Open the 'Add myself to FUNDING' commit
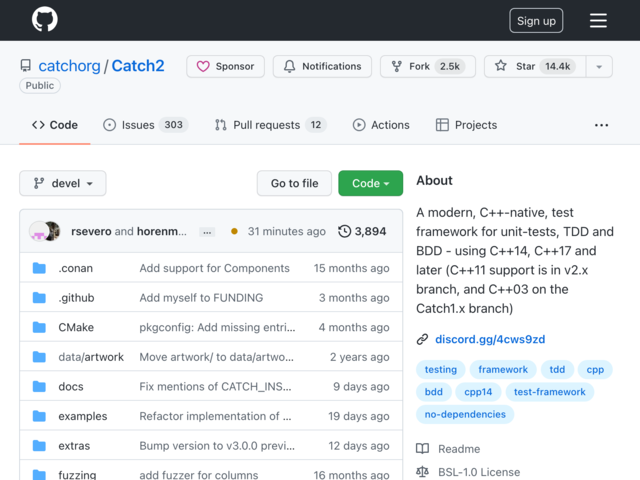The width and height of the screenshot is (640, 480). [201, 298]
